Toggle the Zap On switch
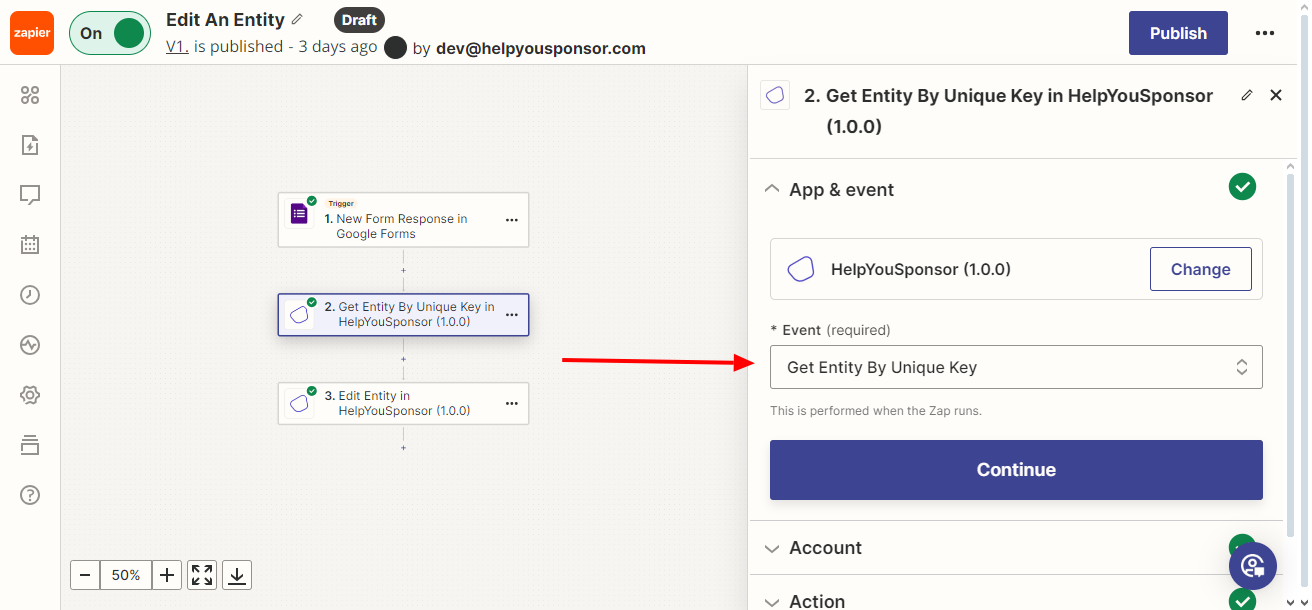 pyautogui.click(x=110, y=33)
